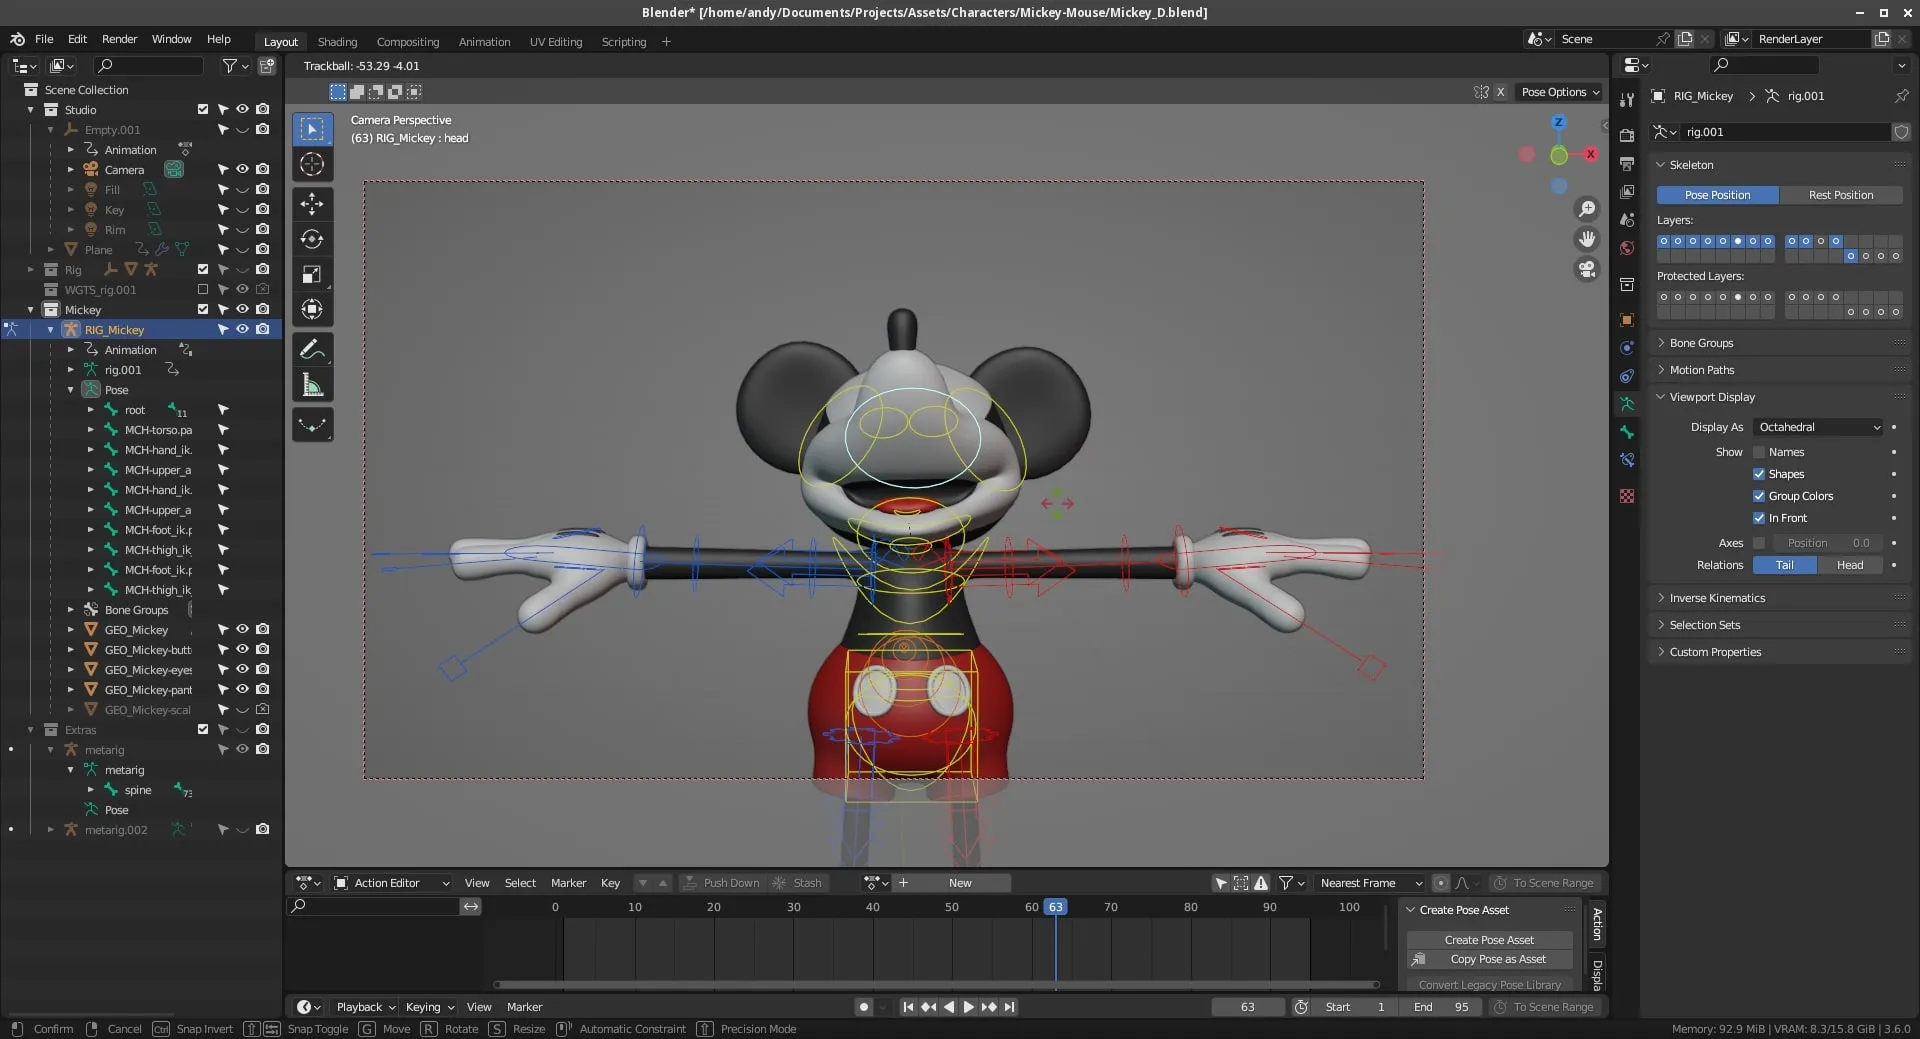Click the pan hand viewport icon
1920x1039 pixels.
pyautogui.click(x=1587, y=239)
